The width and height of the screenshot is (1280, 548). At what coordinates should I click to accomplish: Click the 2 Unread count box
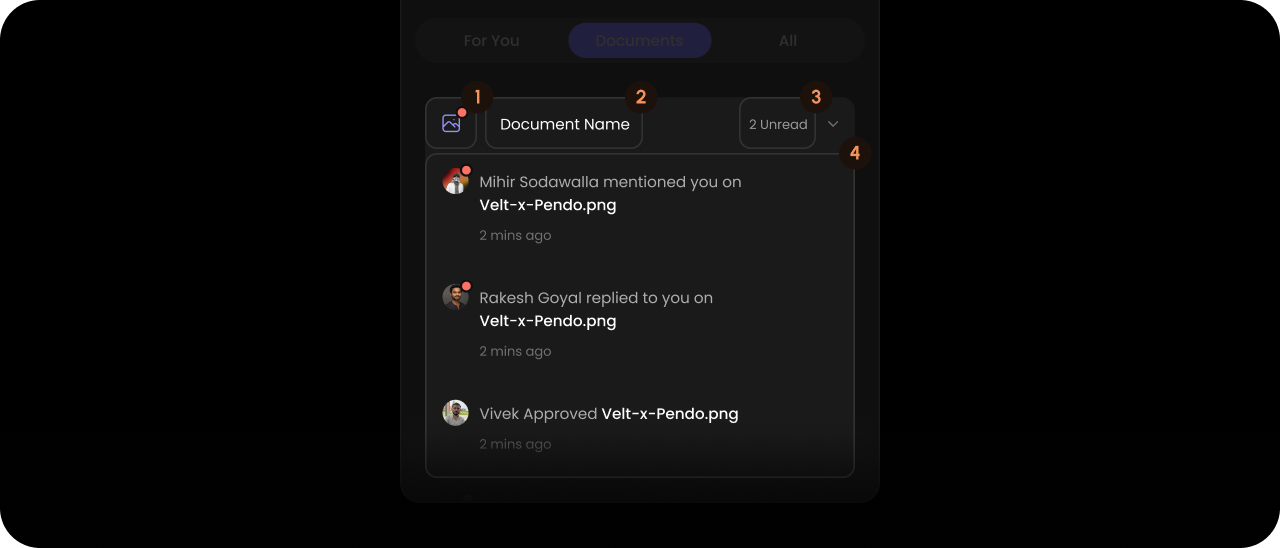coord(778,124)
